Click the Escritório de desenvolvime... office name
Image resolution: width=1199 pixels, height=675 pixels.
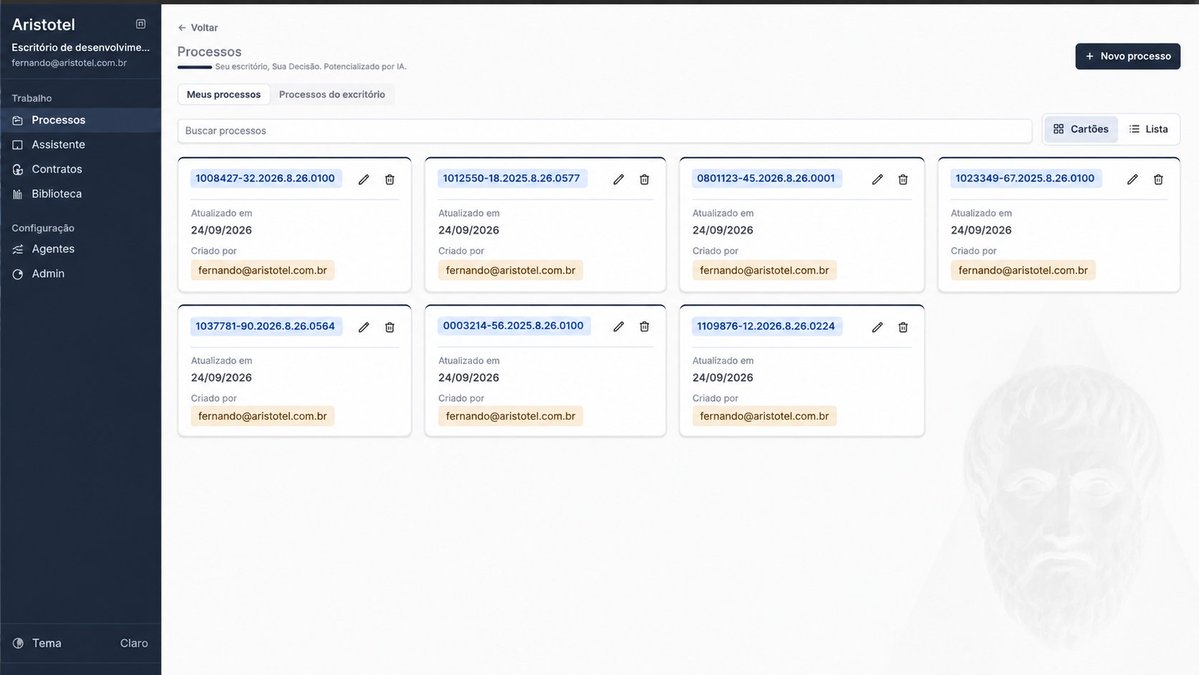click(80, 47)
